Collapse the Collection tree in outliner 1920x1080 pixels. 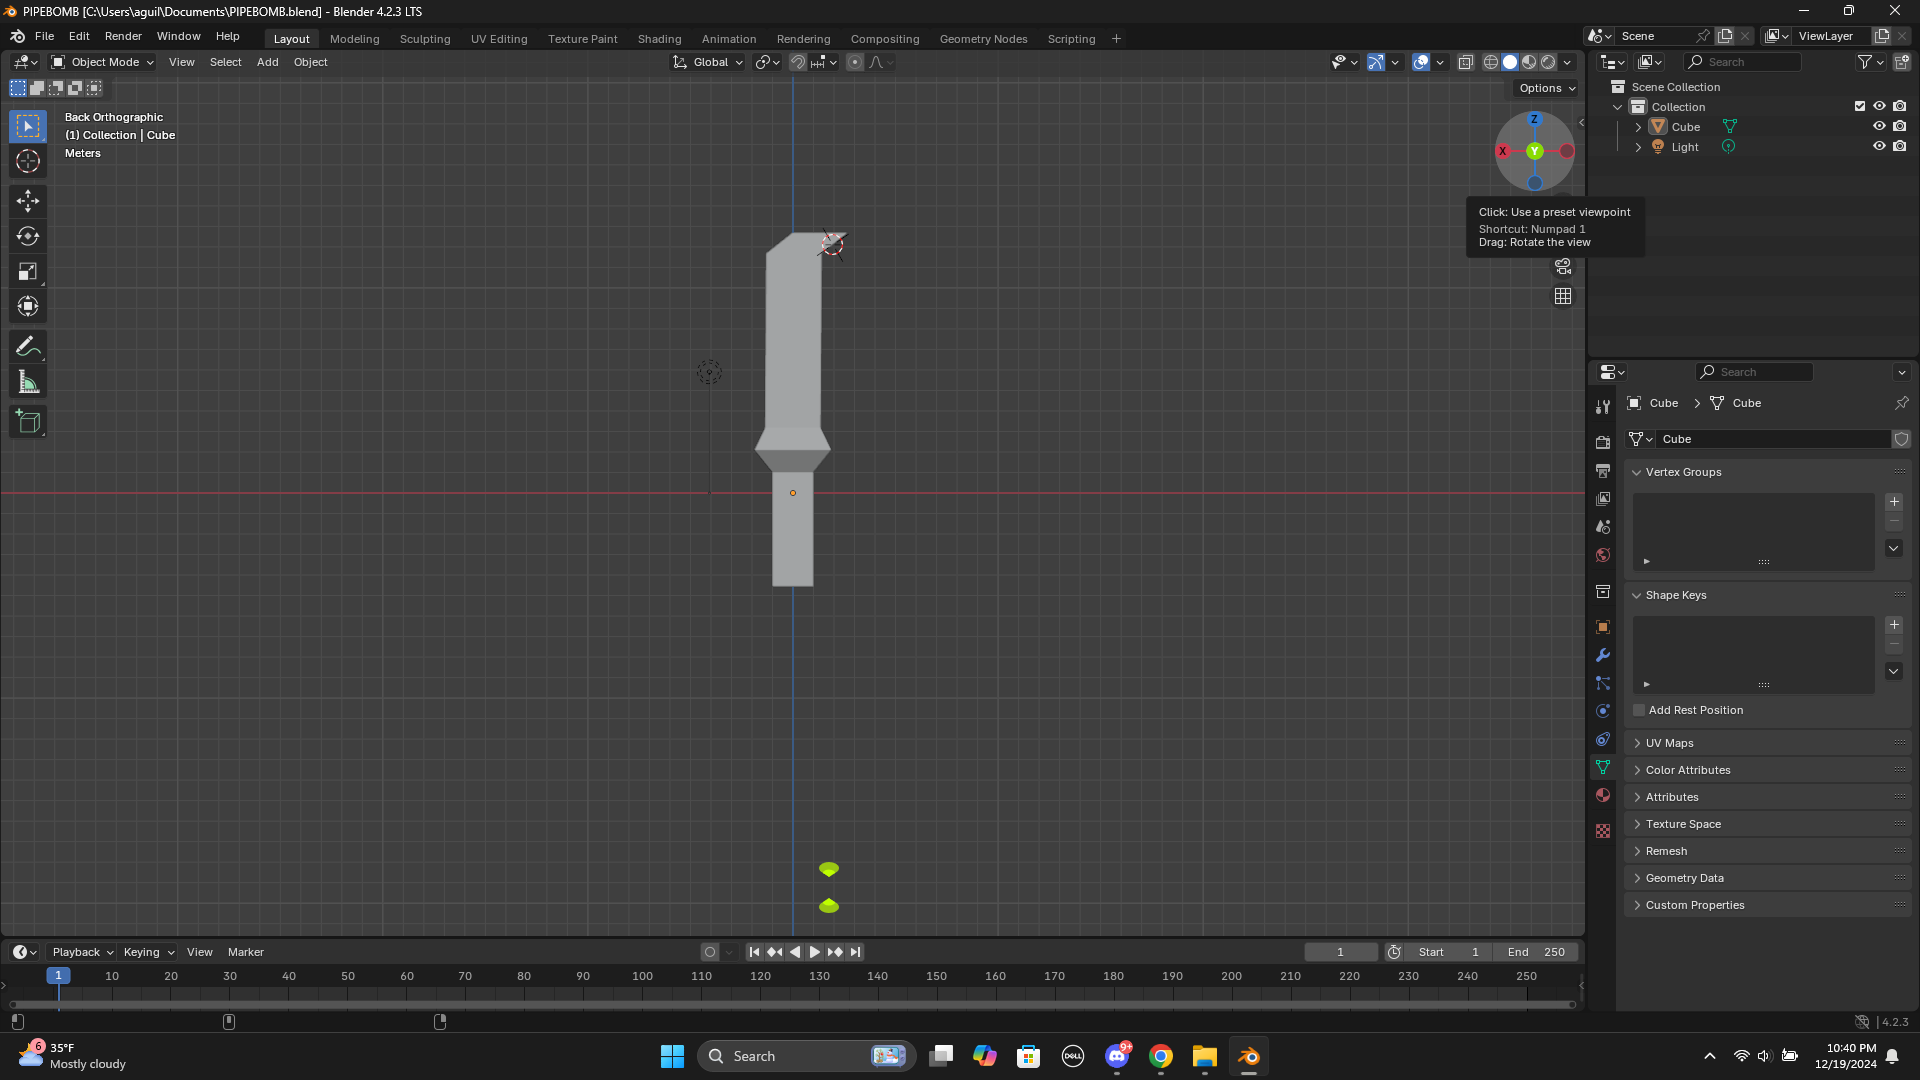click(x=1618, y=107)
